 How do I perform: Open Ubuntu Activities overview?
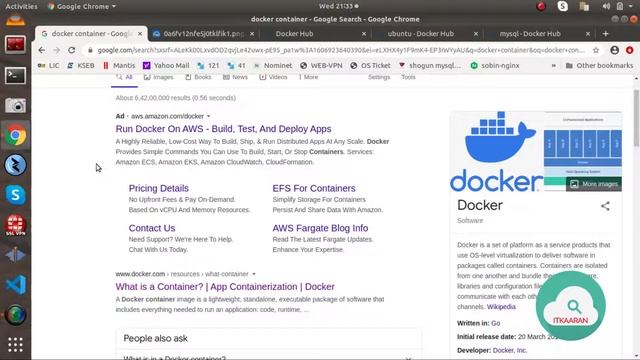point(21,7)
